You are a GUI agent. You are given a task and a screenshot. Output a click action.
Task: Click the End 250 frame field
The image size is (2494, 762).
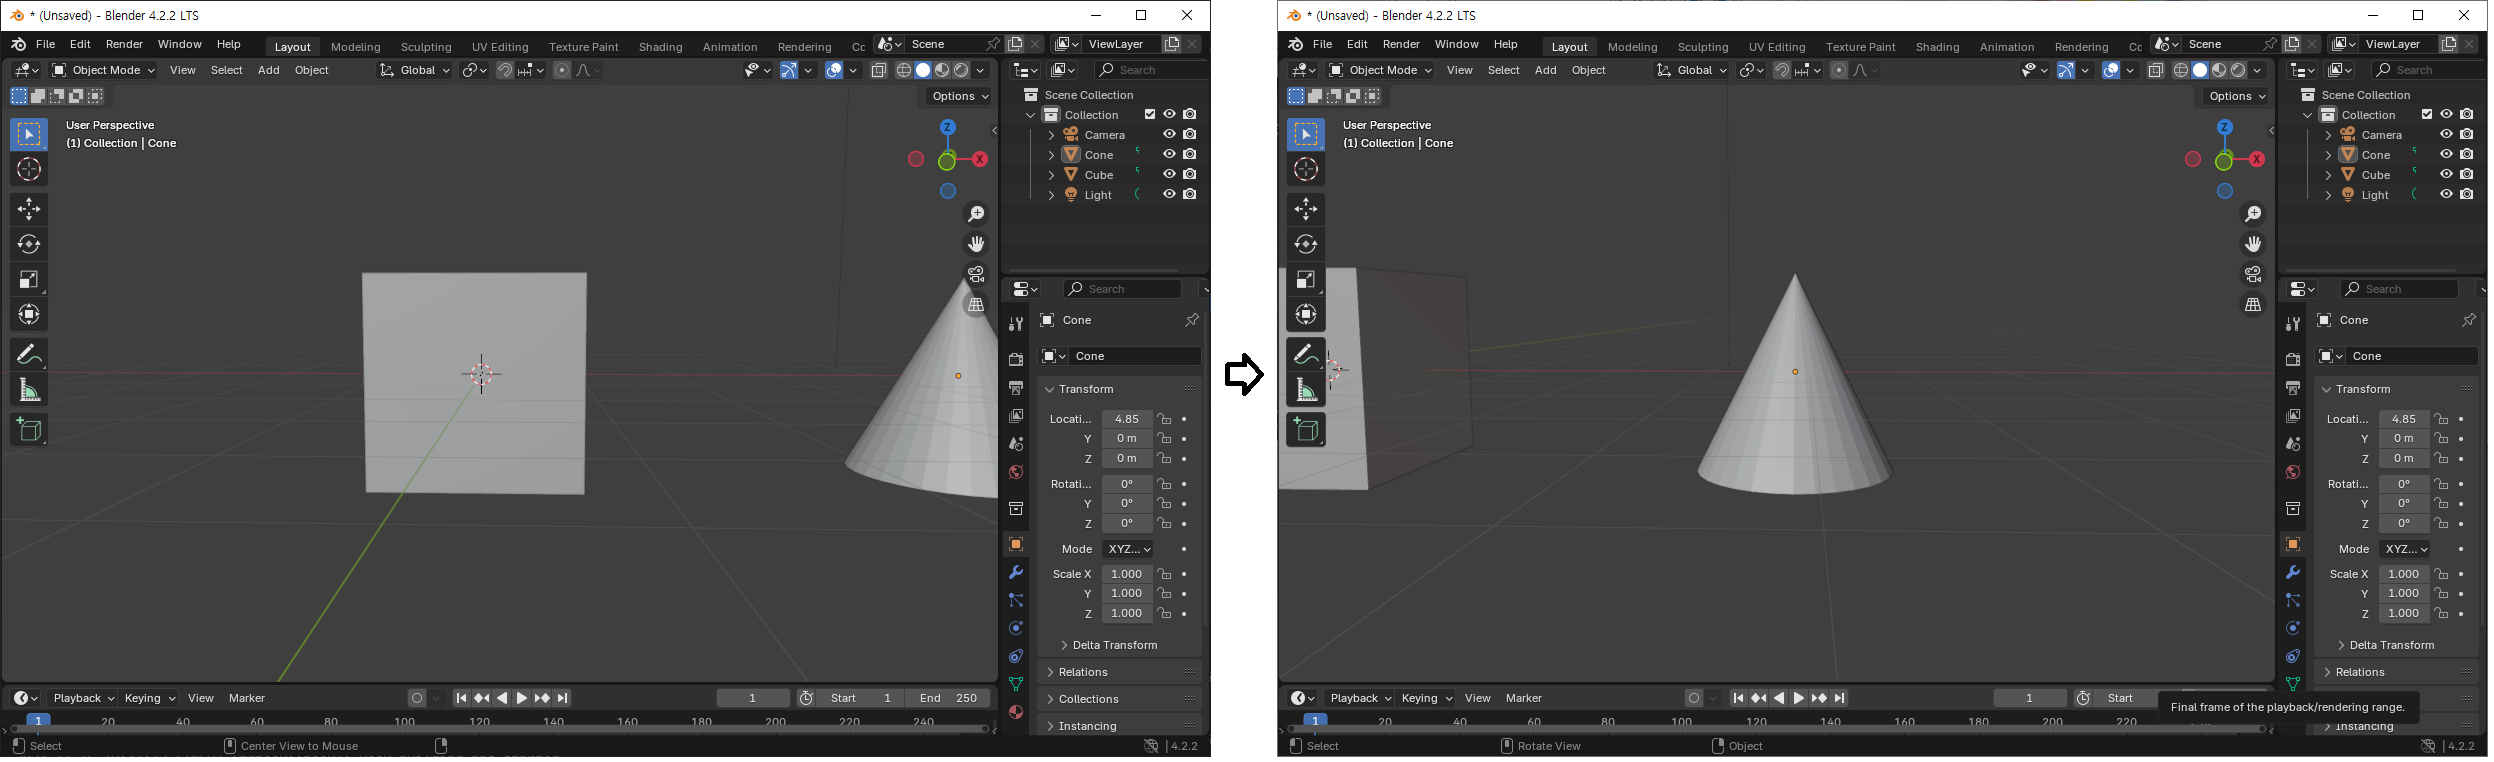point(947,698)
